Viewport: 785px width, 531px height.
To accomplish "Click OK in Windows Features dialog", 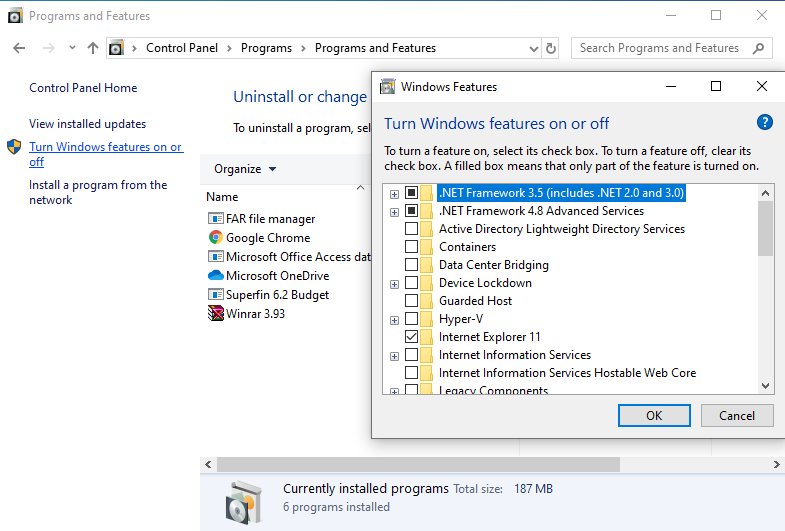I will click(x=654, y=415).
